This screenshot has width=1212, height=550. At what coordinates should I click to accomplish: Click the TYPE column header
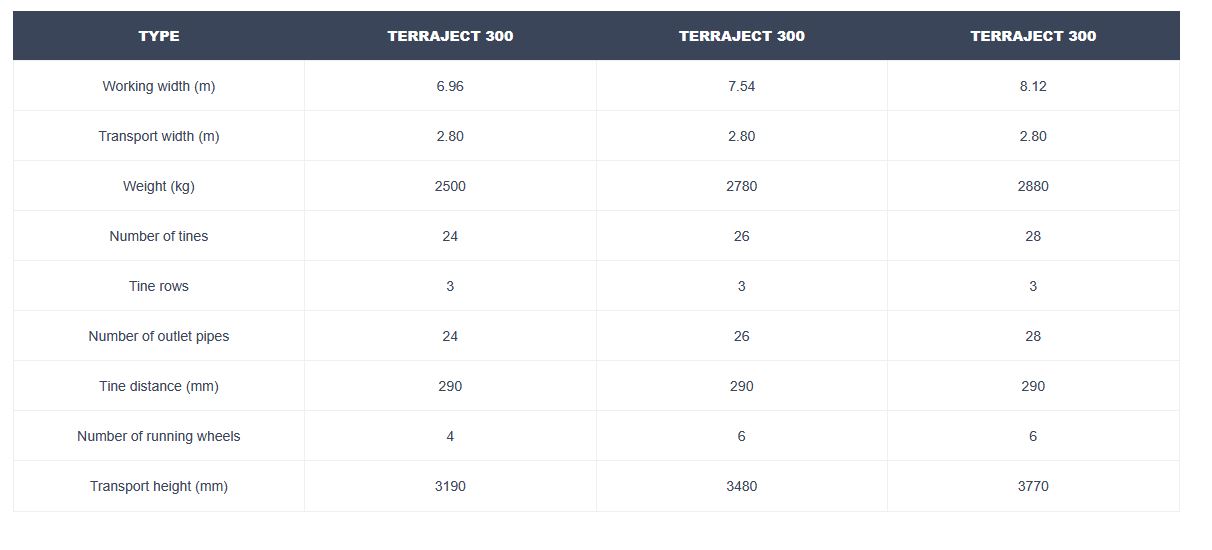pos(159,36)
